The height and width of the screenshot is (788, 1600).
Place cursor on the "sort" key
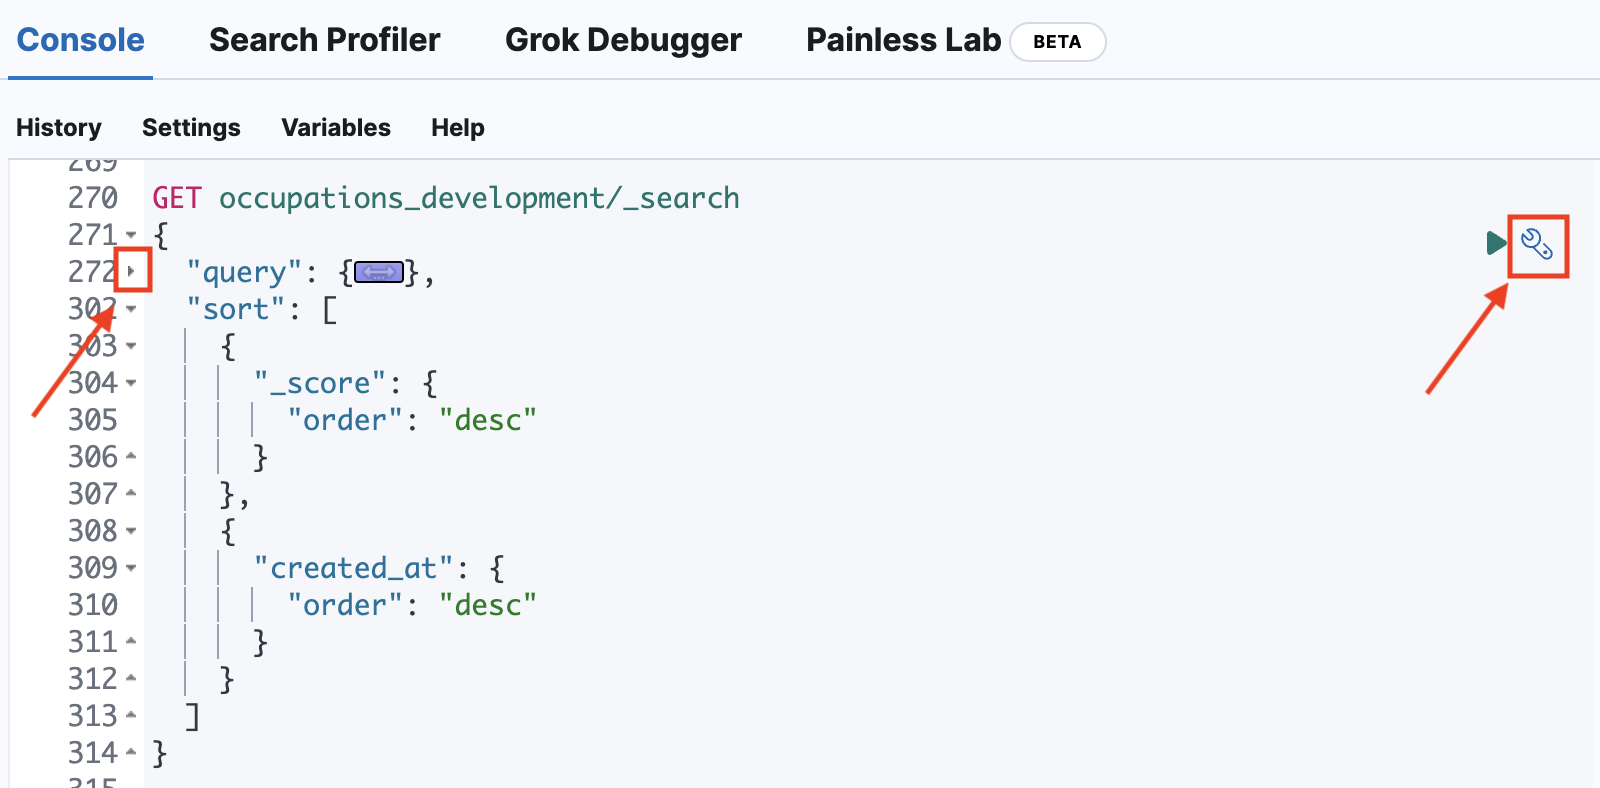tap(236, 309)
